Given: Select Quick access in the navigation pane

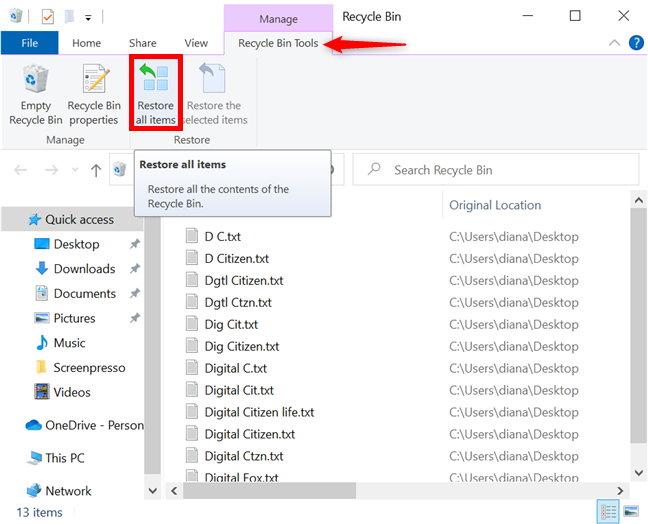Looking at the screenshot, I should point(71,219).
